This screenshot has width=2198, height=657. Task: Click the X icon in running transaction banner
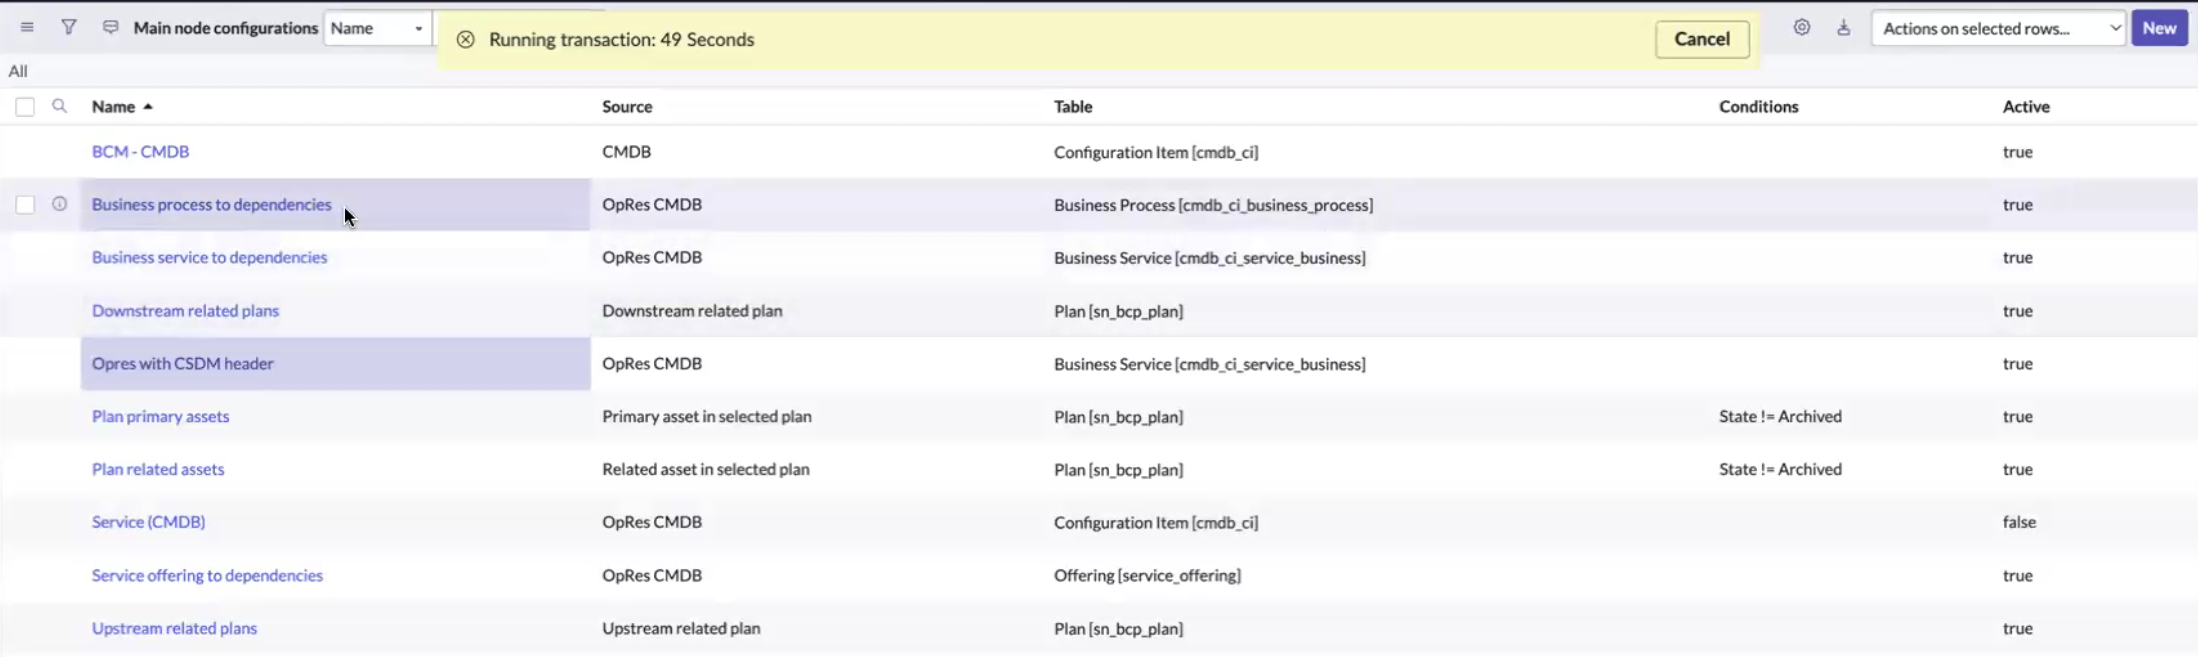click(x=465, y=40)
